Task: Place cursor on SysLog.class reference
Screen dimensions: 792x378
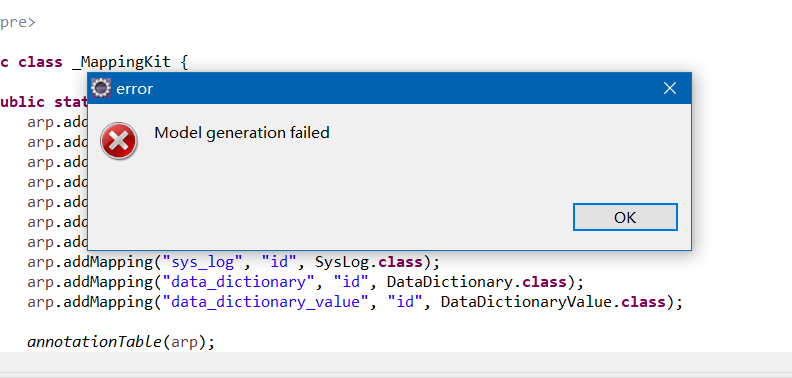Action: (x=369, y=262)
